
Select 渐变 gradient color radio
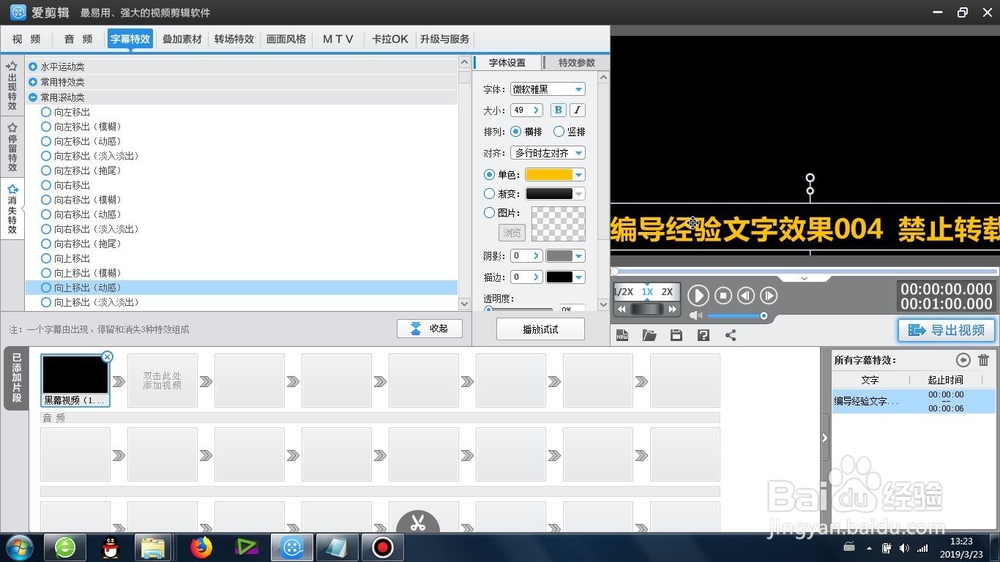(x=489, y=193)
